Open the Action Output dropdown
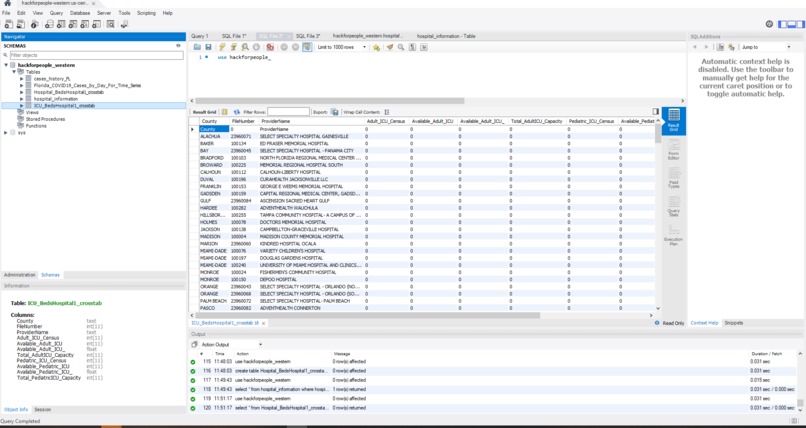 [x=230, y=344]
